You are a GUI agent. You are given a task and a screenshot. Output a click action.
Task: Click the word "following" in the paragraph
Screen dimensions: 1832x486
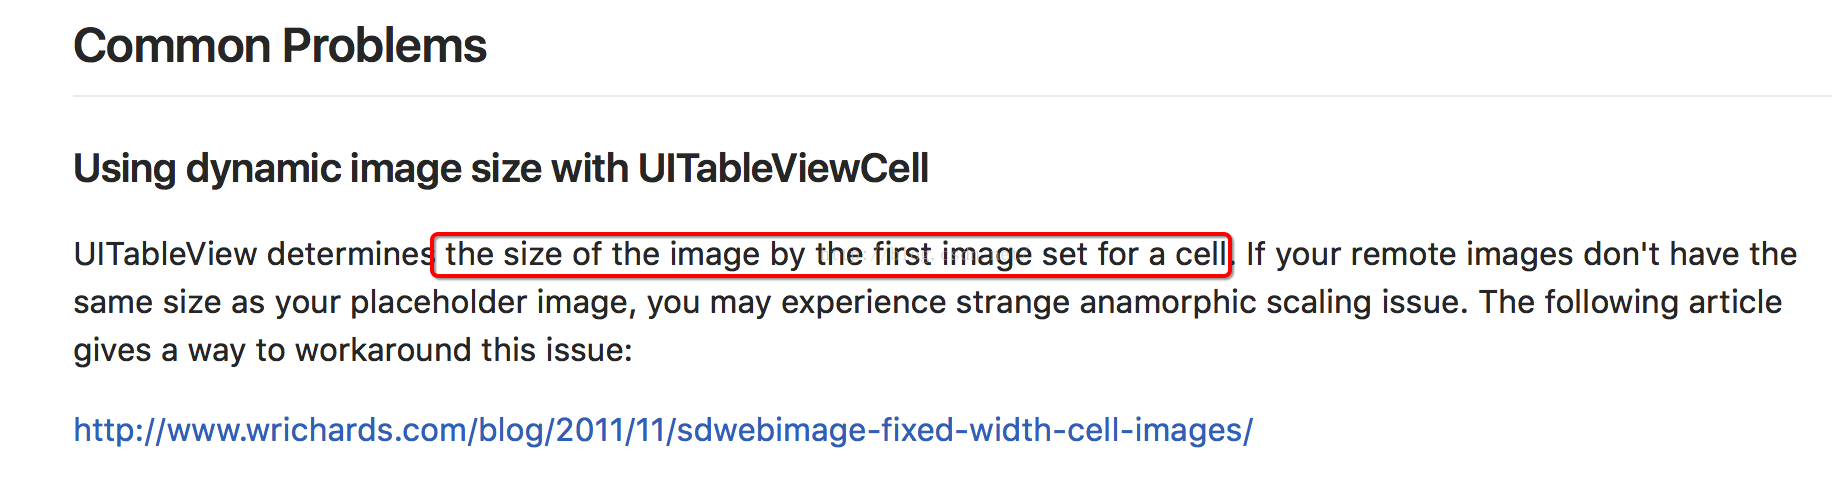1610,302
